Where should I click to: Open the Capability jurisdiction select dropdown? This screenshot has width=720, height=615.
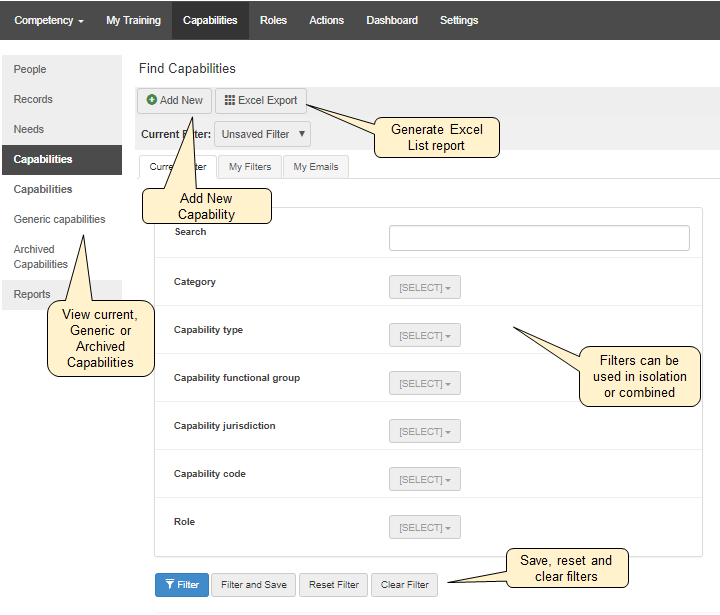tap(424, 432)
